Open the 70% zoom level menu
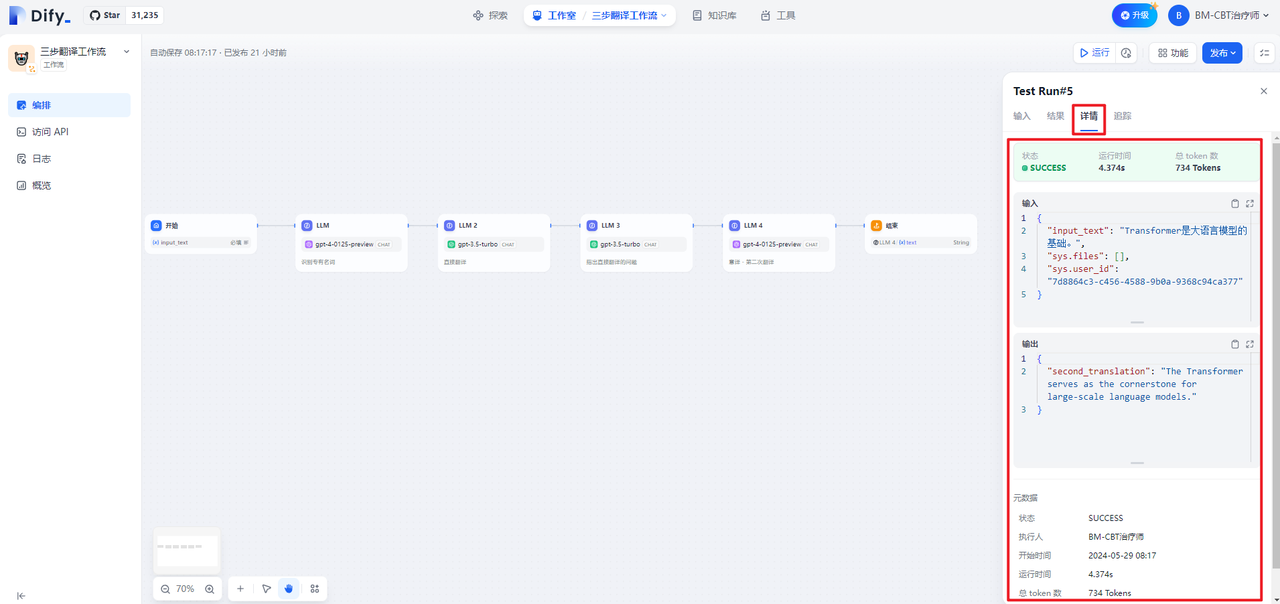This screenshot has height=604, width=1280. point(186,589)
